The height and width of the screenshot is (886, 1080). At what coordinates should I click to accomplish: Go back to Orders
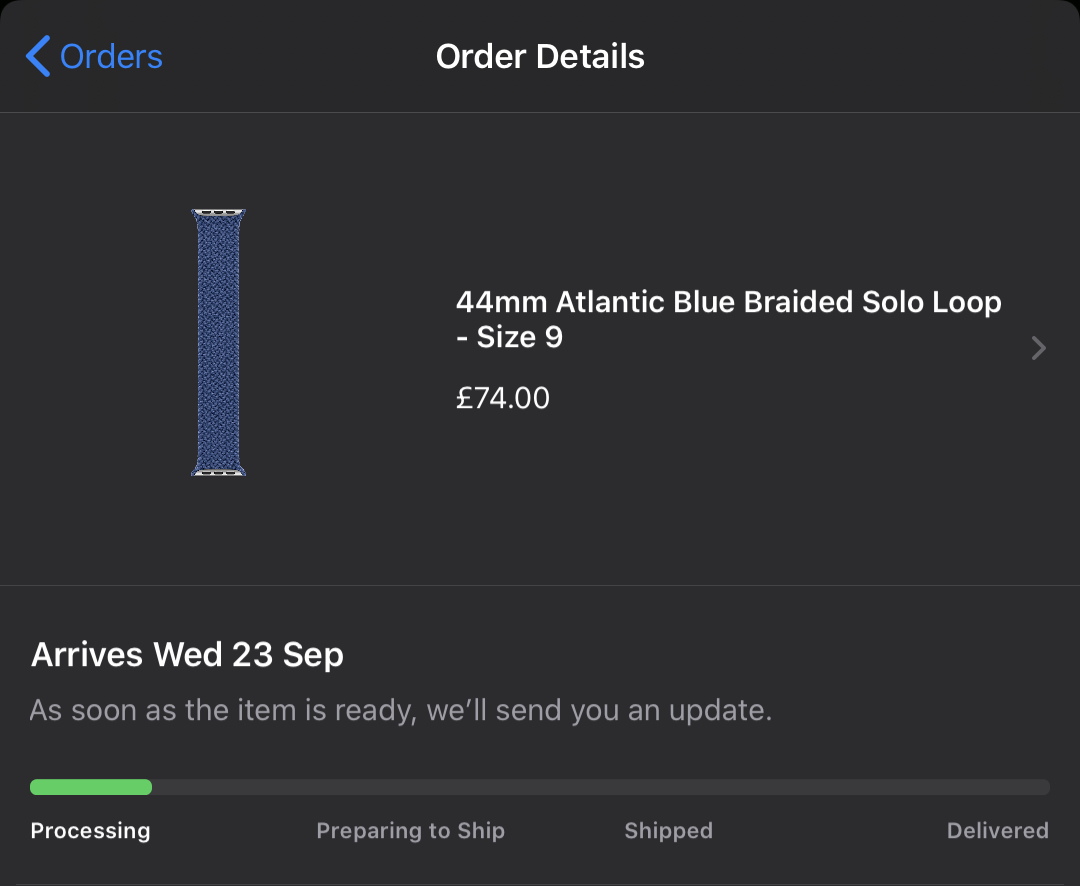coord(94,56)
